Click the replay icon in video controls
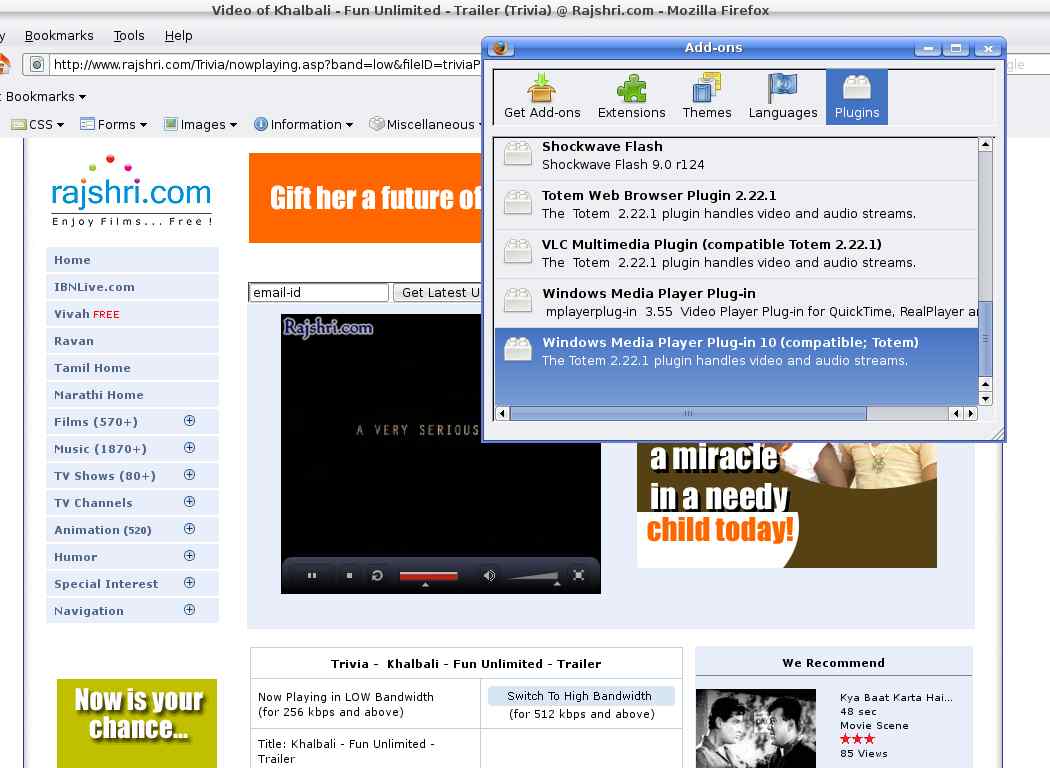Image resolution: width=1050 pixels, height=768 pixels. click(x=377, y=575)
